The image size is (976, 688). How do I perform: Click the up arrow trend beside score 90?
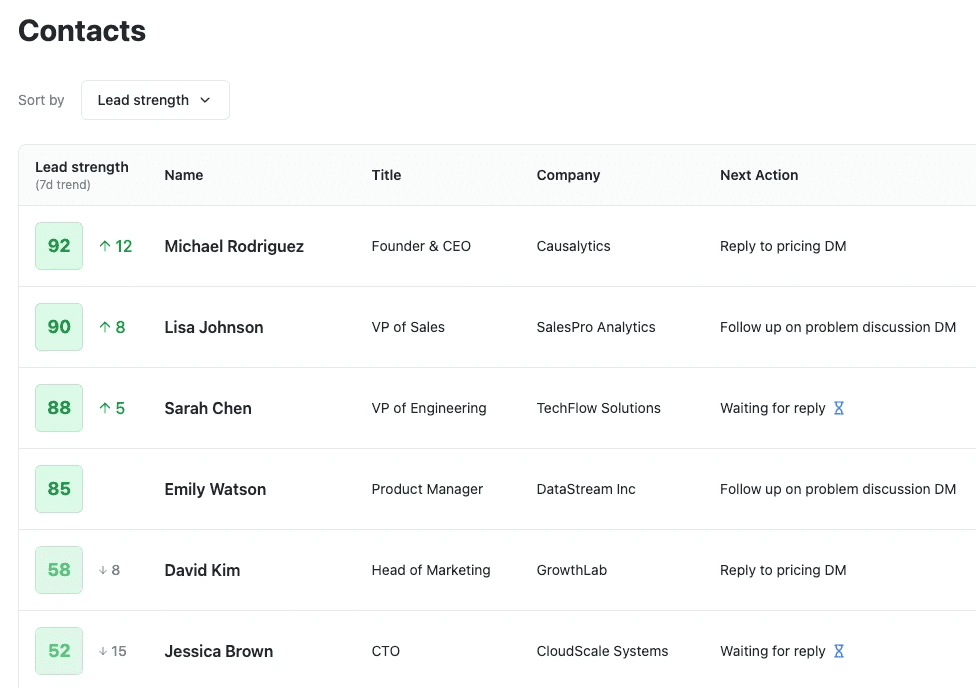(x=105, y=327)
